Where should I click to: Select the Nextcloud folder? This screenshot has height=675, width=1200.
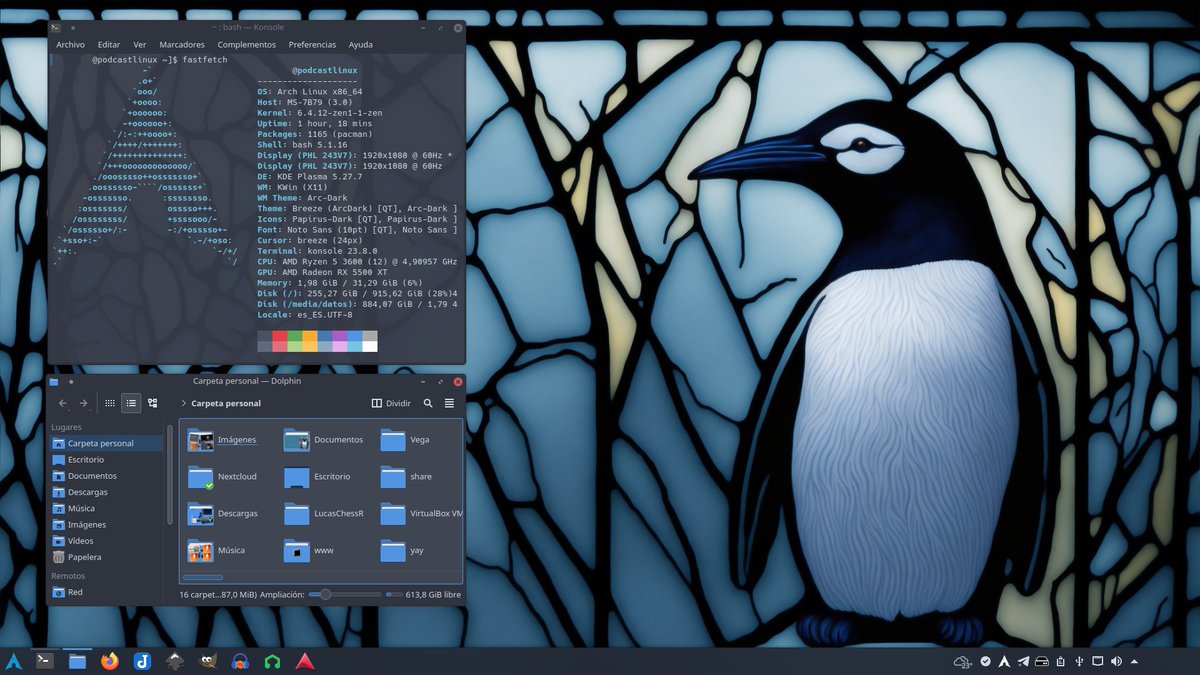tap(223, 477)
